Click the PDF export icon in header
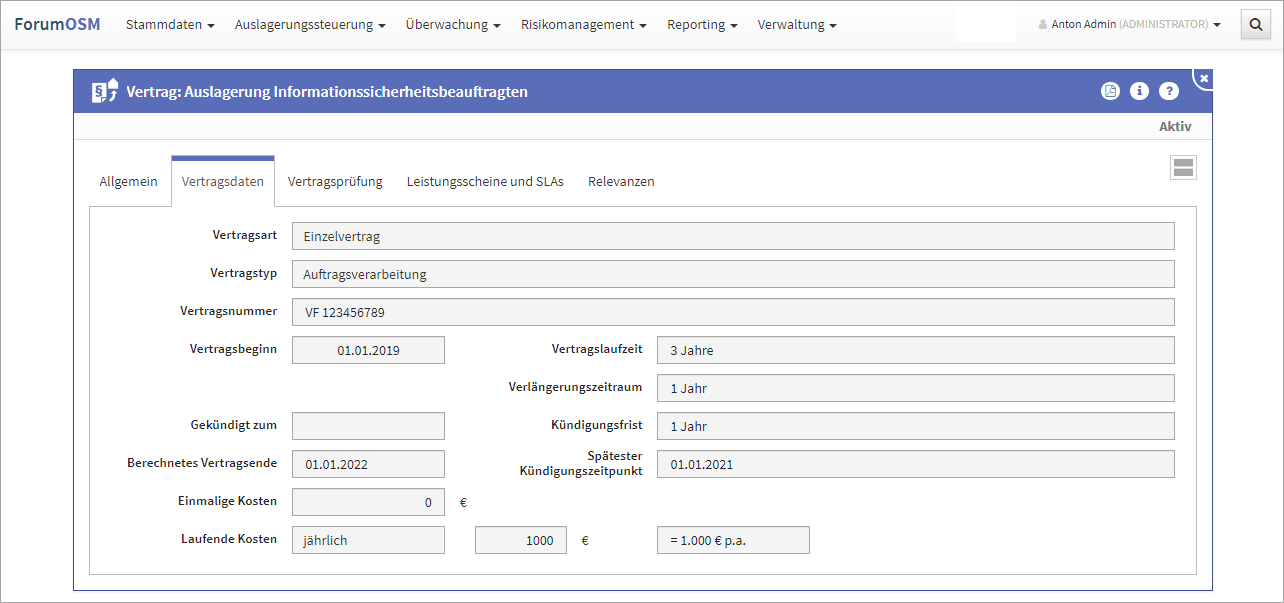Image resolution: width=1284 pixels, height=603 pixels. [x=1110, y=91]
